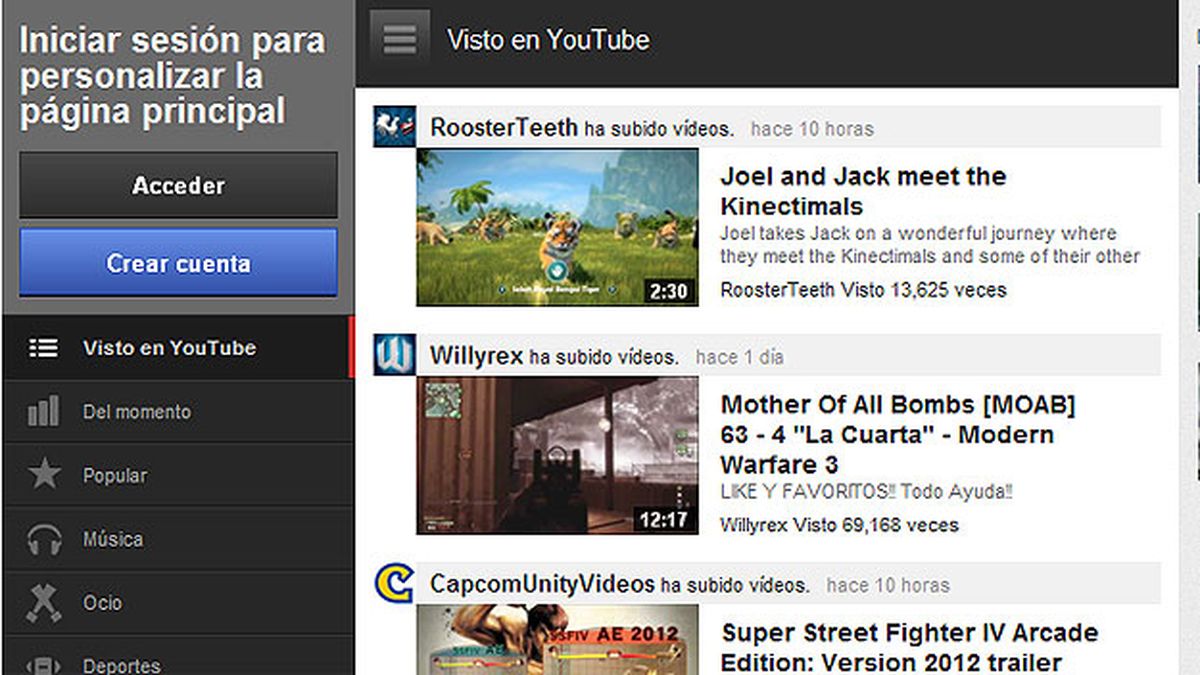Click the 'hace 1 día' timestamp
This screenshot has width=1200, height=675.
click(740, 357)
